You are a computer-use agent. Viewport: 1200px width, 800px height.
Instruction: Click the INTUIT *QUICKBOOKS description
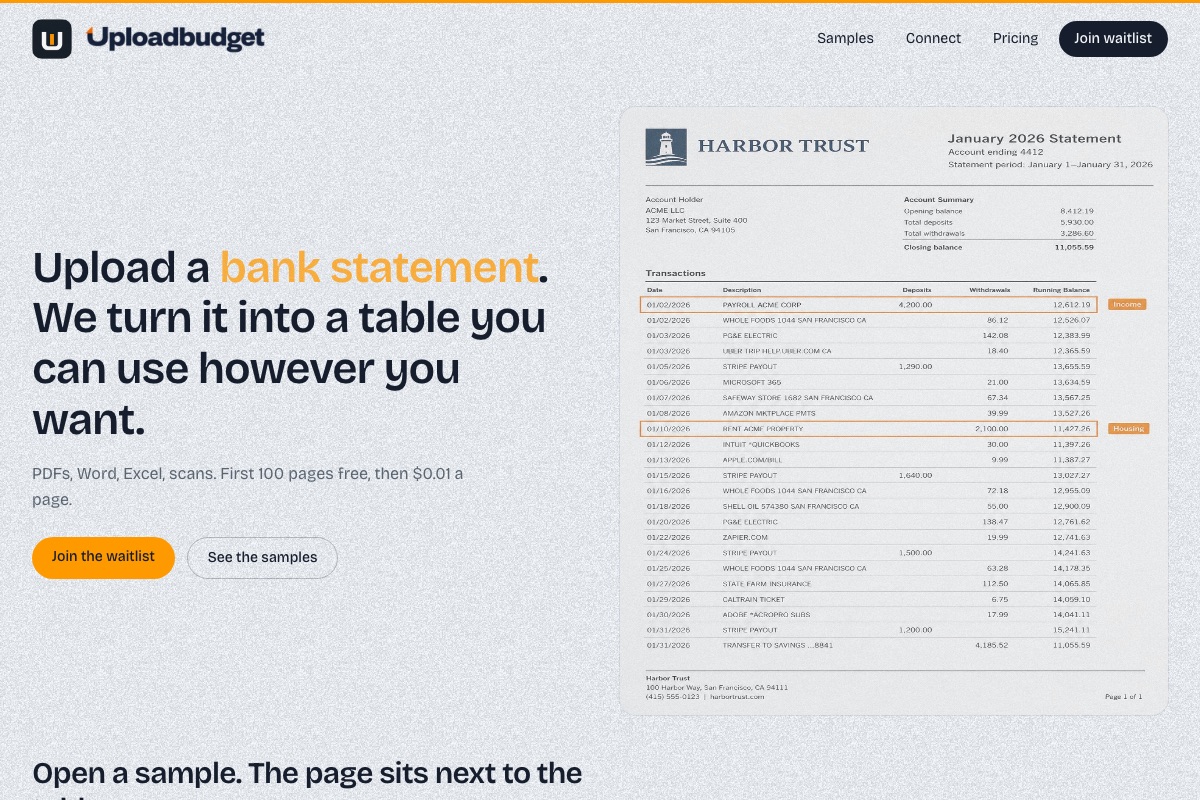tap(761, 444)
